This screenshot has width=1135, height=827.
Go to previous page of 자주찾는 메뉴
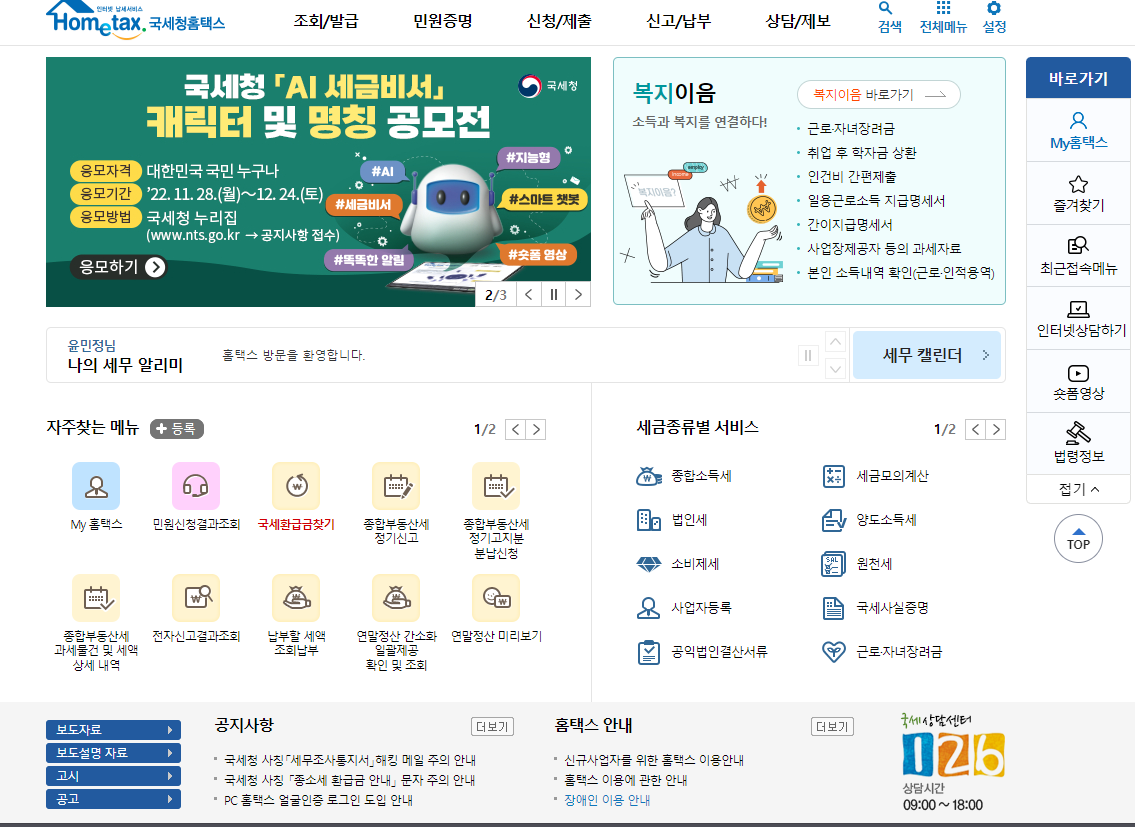click(x=515, y=429)
